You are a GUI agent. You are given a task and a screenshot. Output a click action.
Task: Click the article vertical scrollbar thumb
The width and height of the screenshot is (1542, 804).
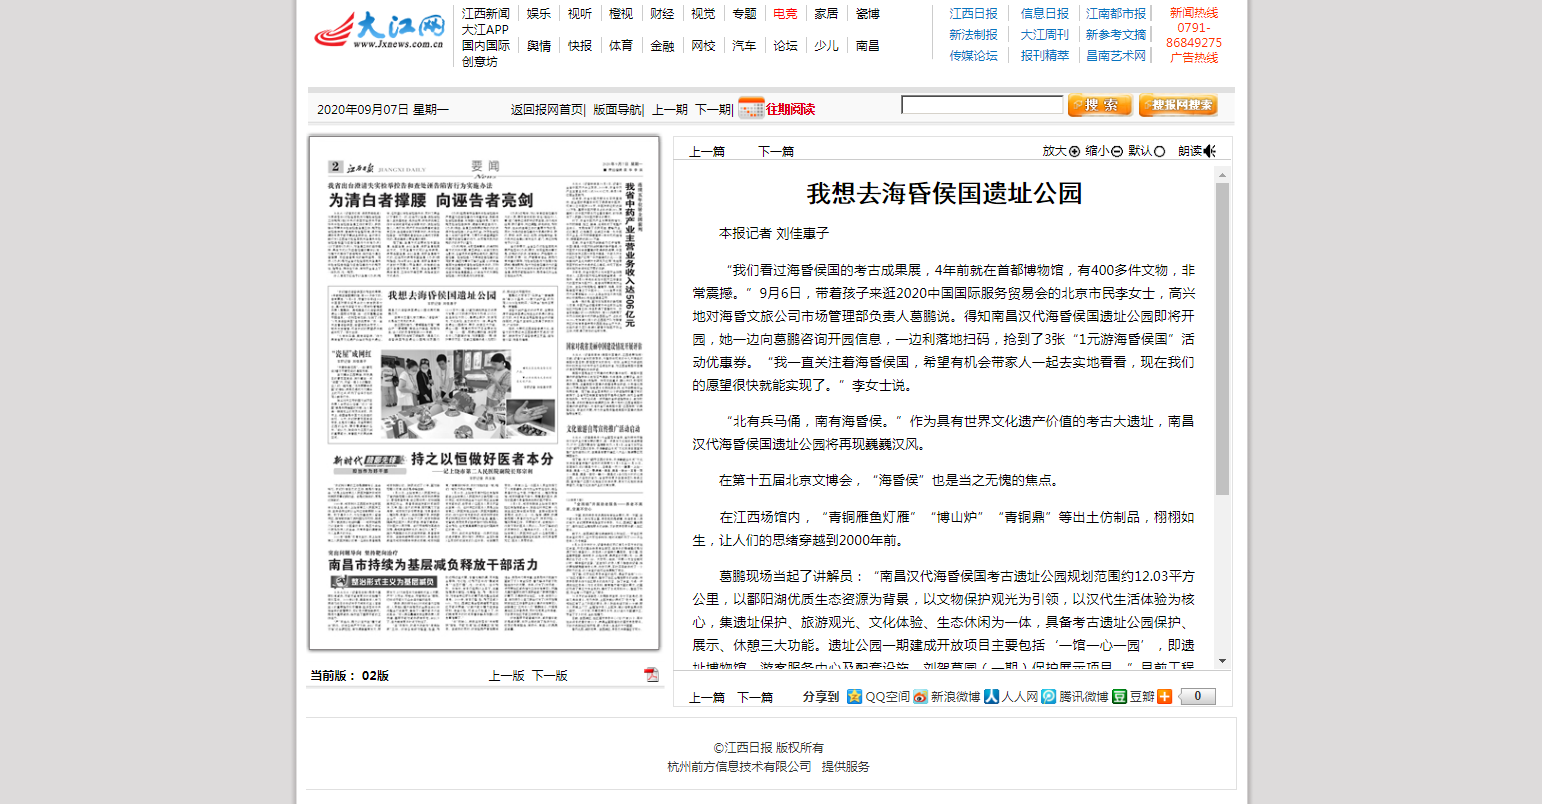[1222, 339]
